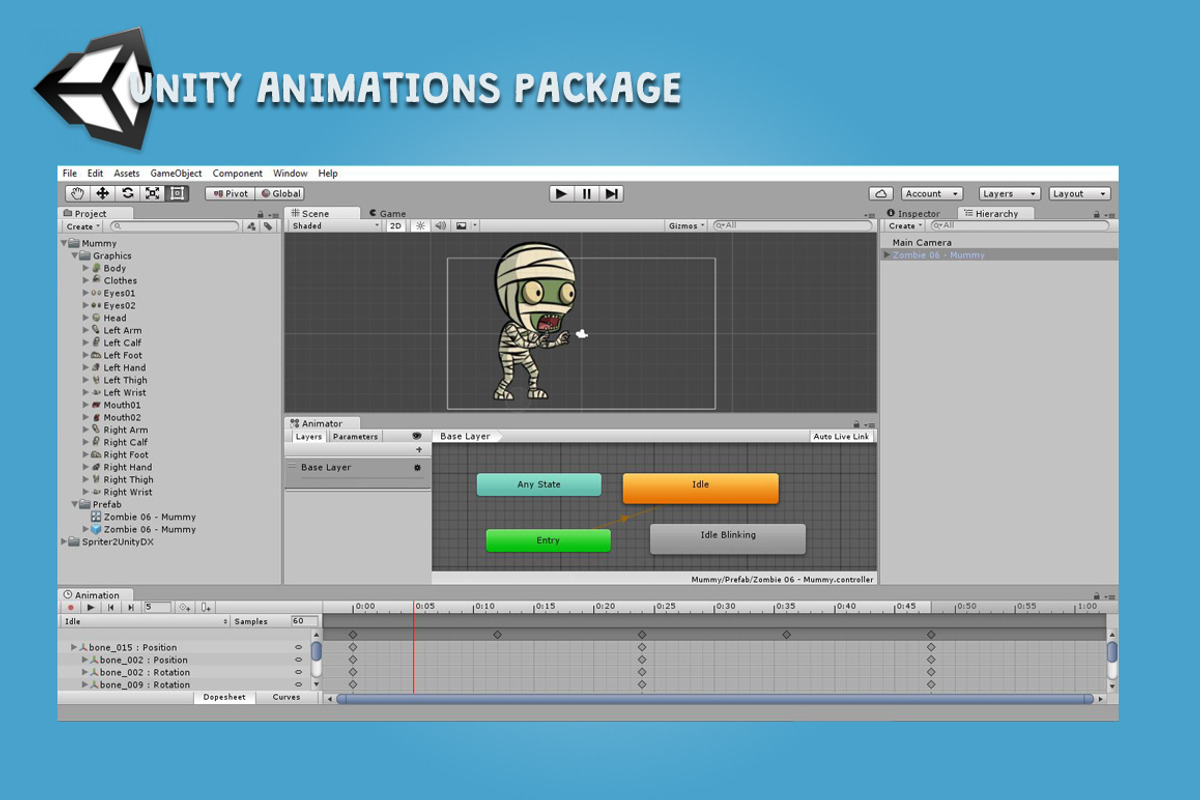Select the Rotate tool in the toolbar

pyautogui.click(x=127, y=193)
